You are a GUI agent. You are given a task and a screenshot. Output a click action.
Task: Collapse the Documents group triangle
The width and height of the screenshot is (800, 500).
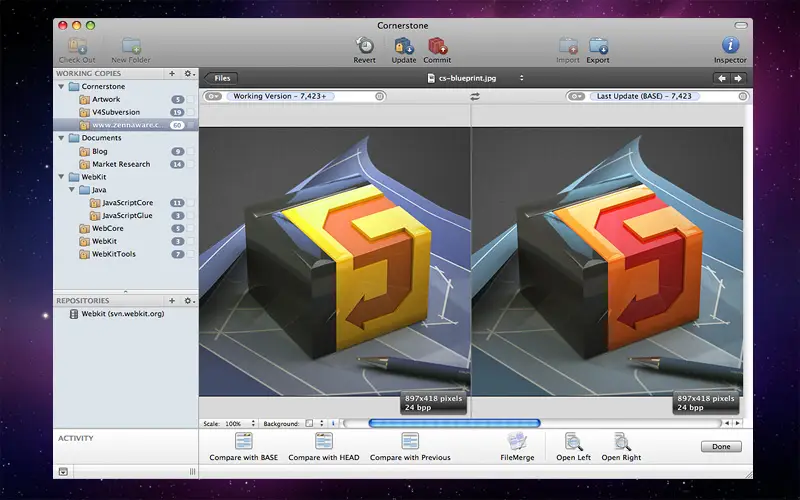pos(61,138)
